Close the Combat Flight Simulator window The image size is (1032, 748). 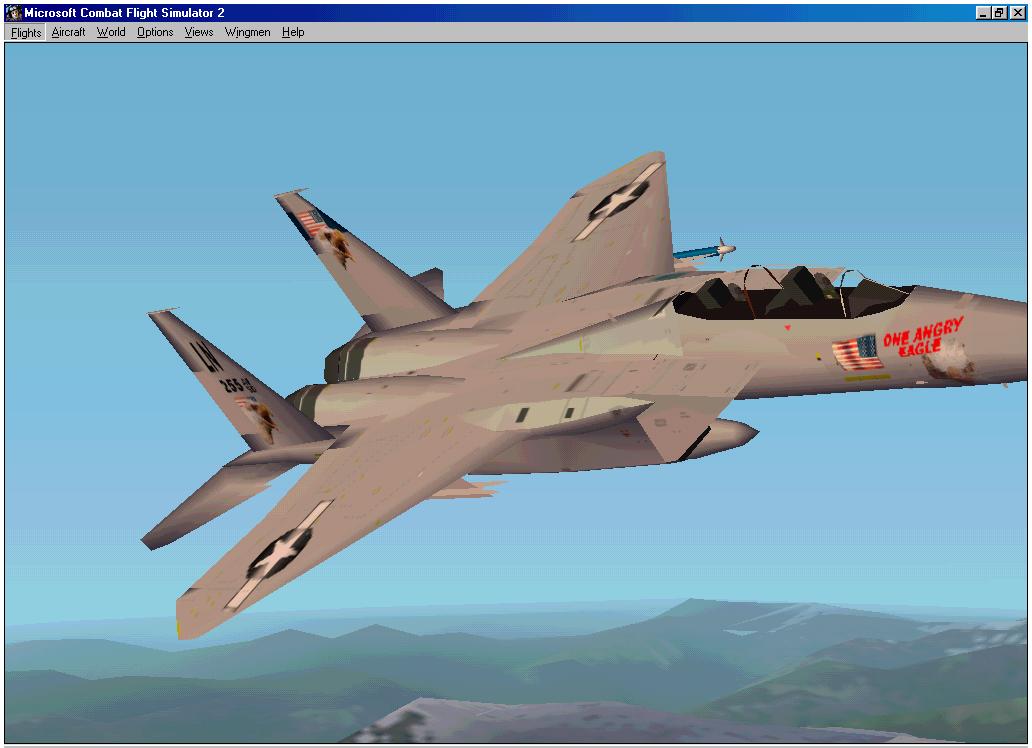tap(1018, 13)
